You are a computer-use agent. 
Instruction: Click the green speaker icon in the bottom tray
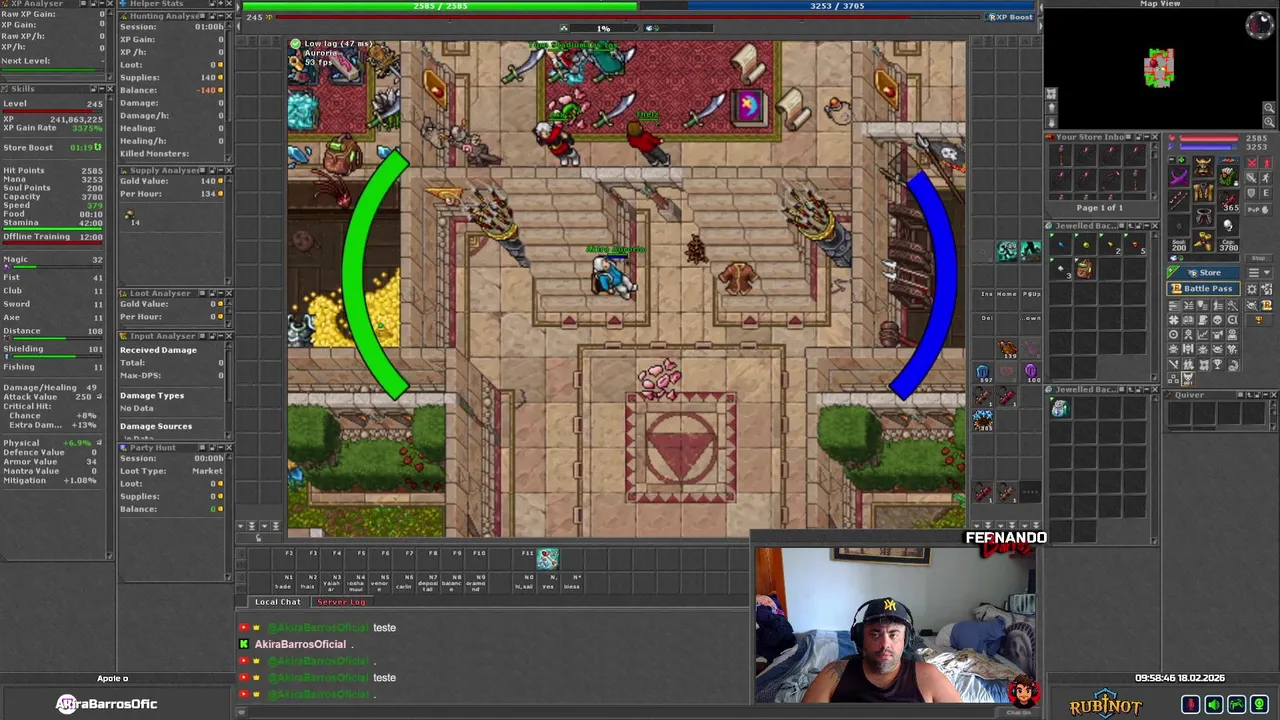tap(1214, 704)
